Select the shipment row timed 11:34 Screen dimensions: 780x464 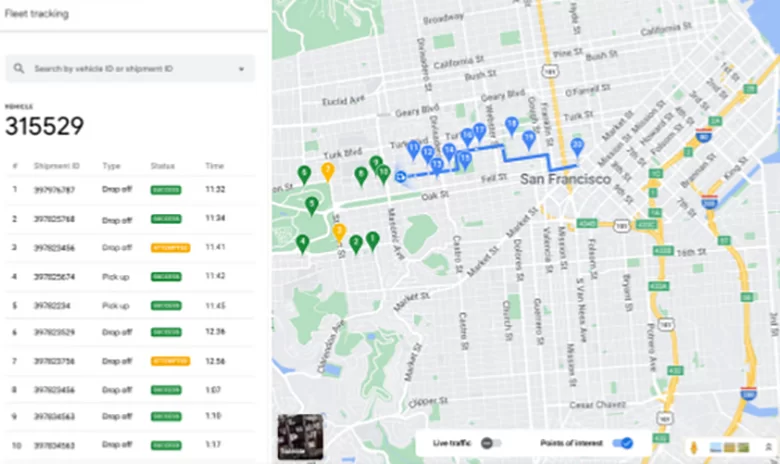tap(130, 218)
